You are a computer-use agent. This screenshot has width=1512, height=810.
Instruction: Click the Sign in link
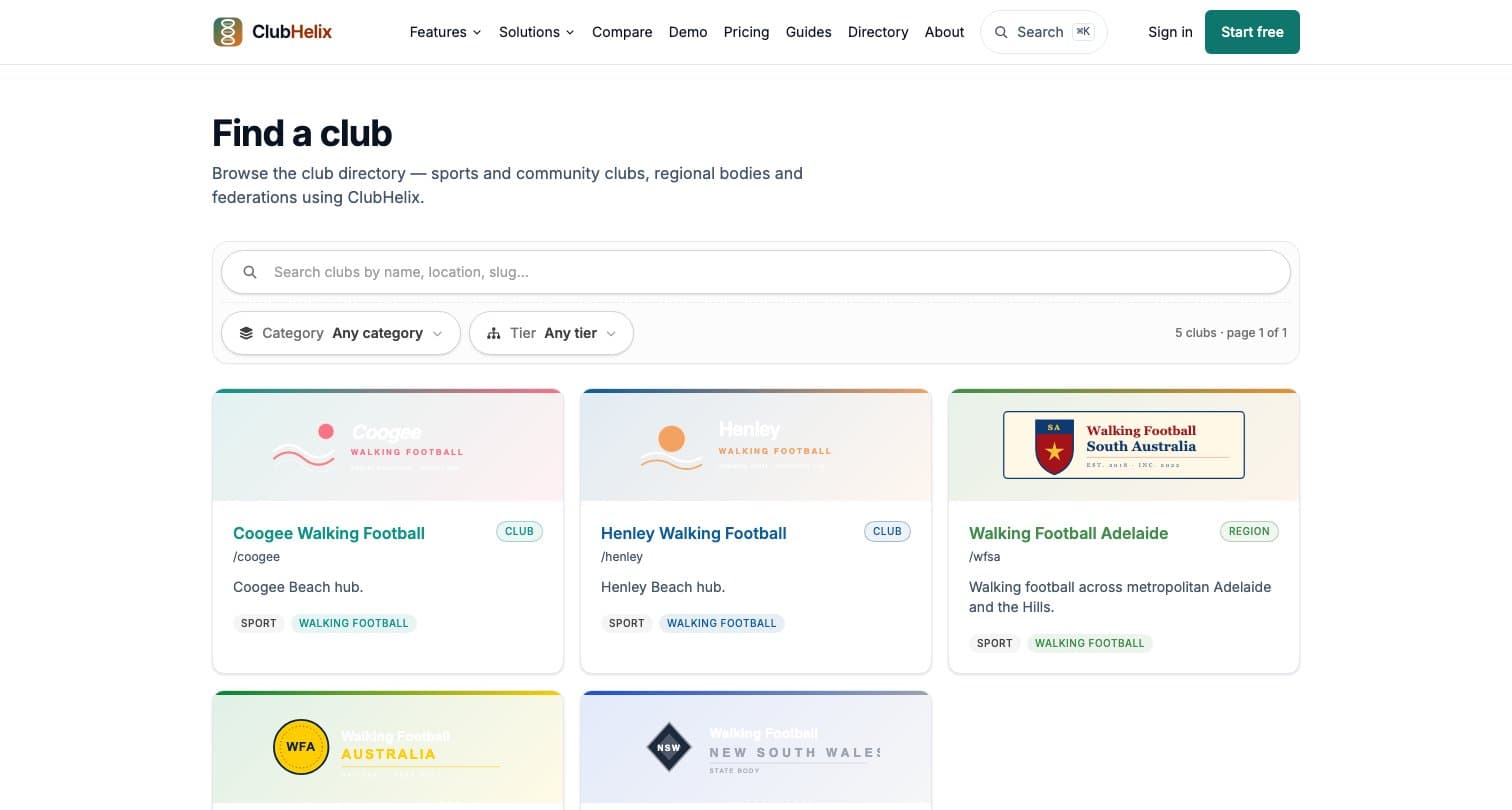(1171, 32)
